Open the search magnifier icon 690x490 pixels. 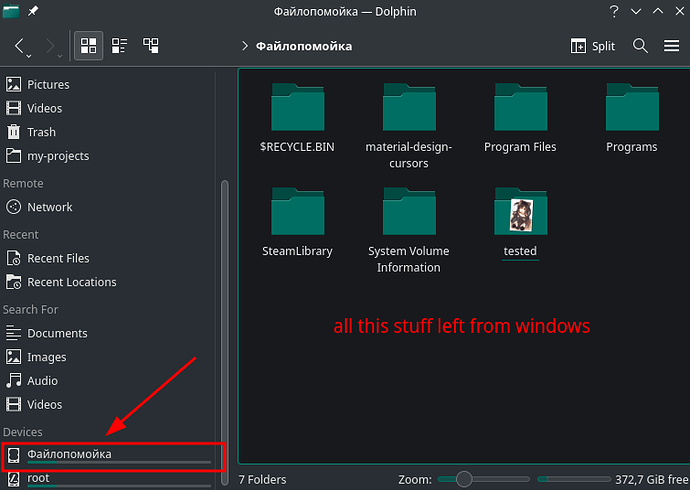pyautogui.click(x=640, y=46)
